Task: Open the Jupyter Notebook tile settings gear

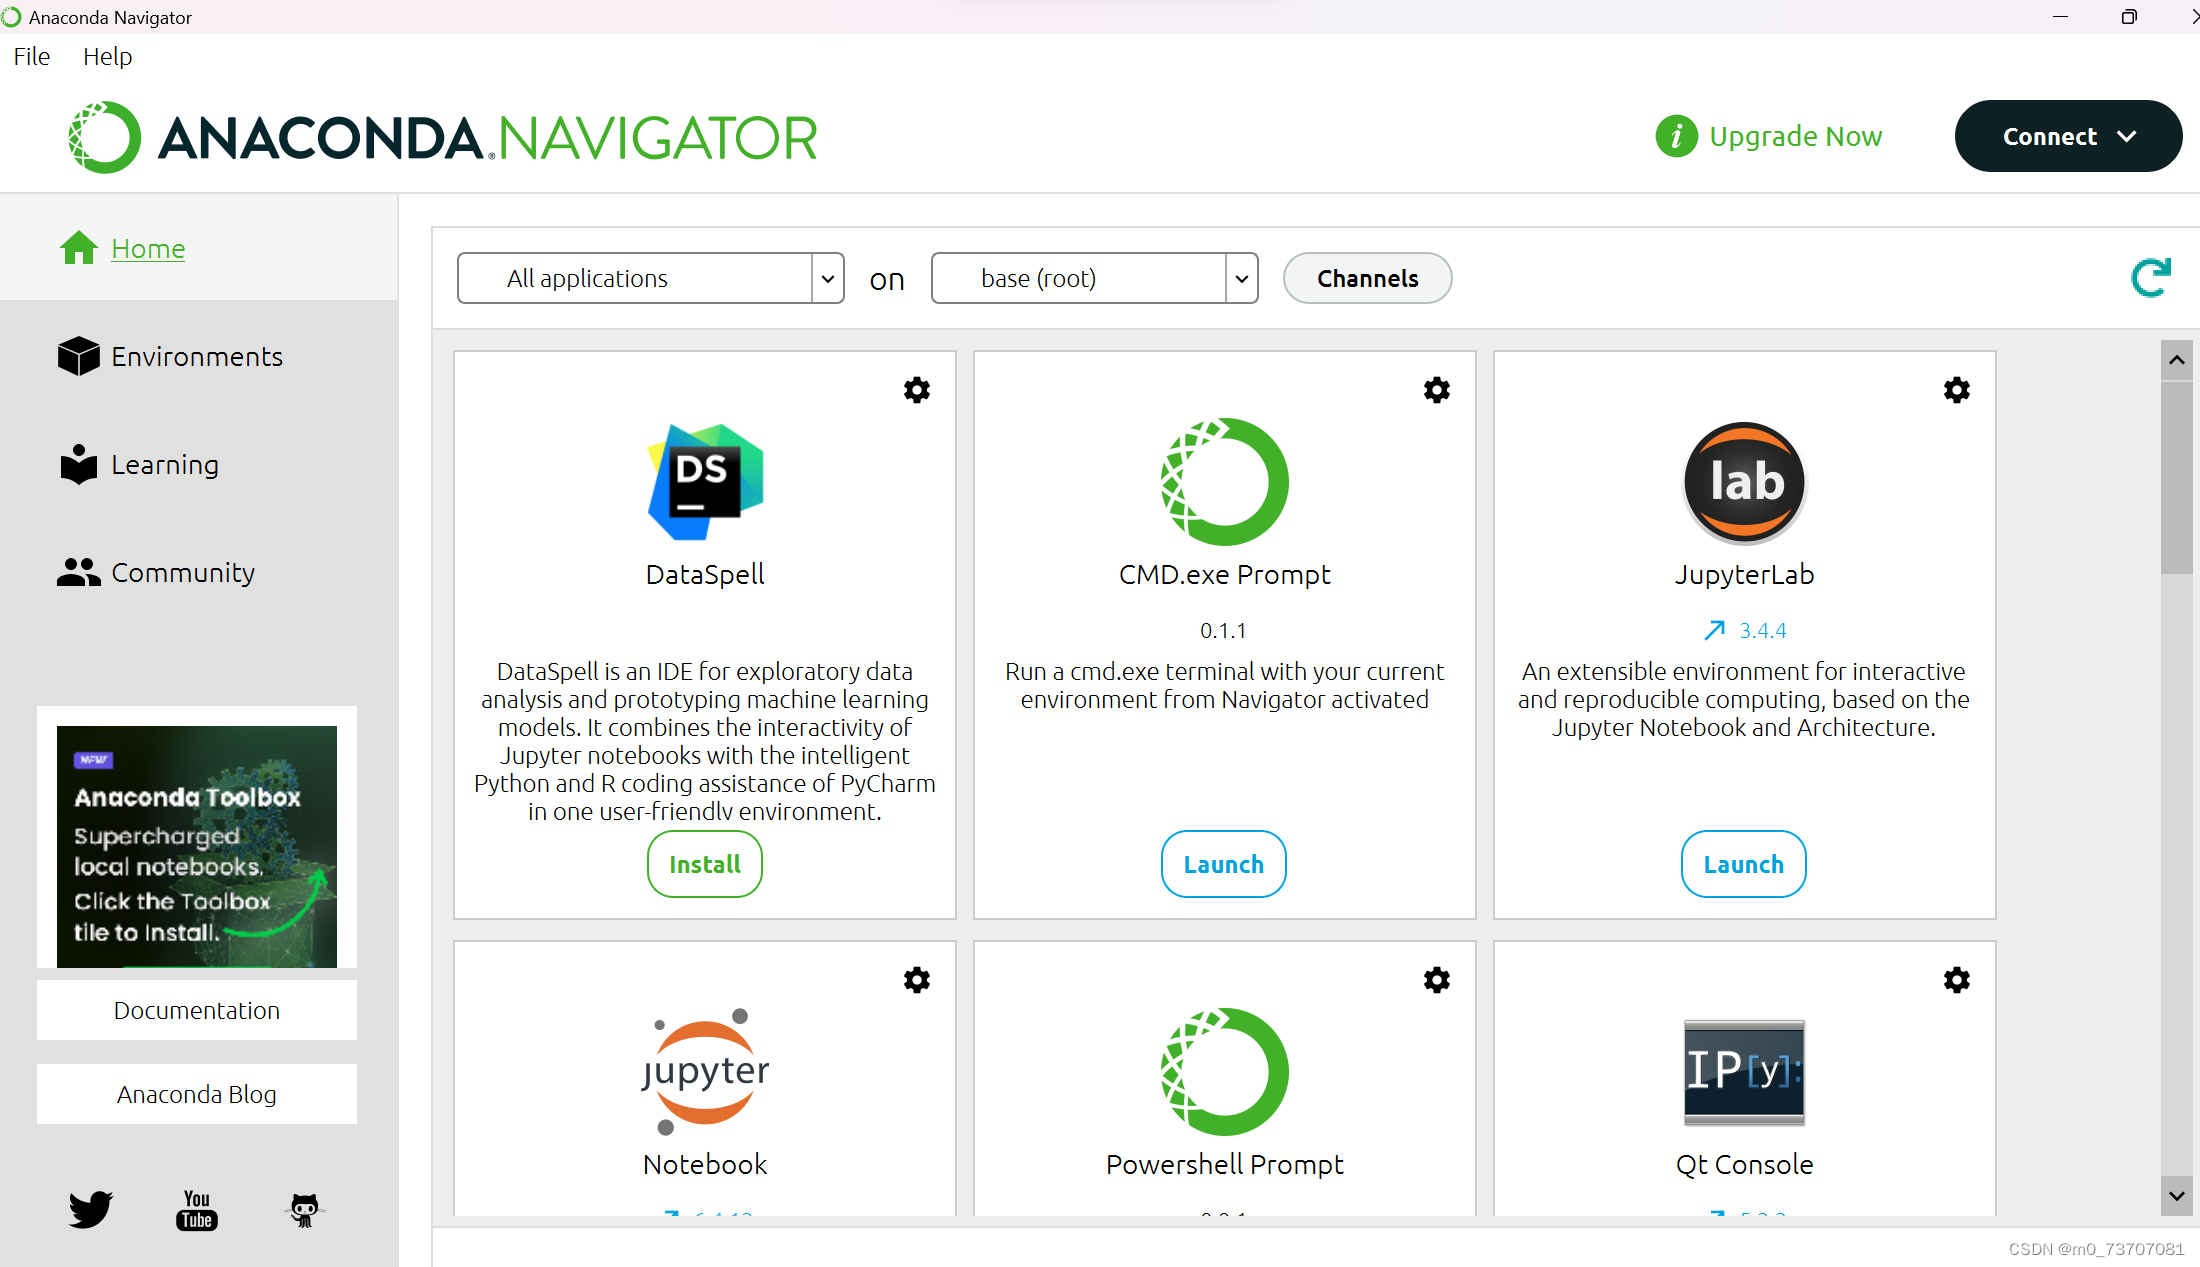Action: [x=916, y=980]
